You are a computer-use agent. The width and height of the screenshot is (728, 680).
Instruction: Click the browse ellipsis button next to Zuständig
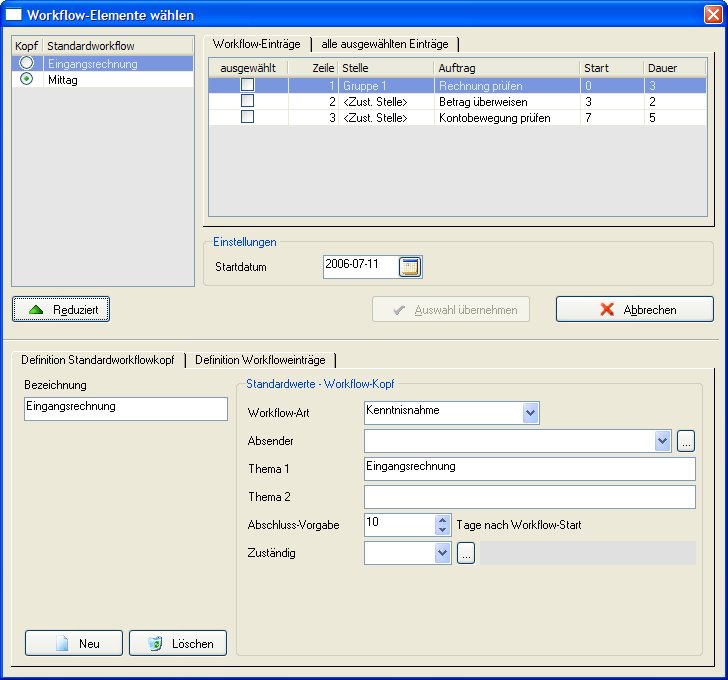click(466, 553)
